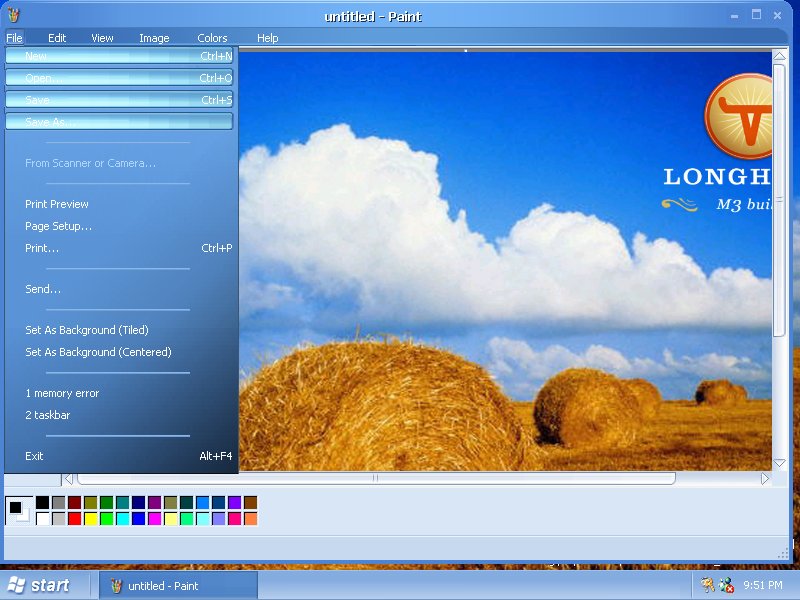Click the right arrow of the horizontal scrollbar

(765, 479)
